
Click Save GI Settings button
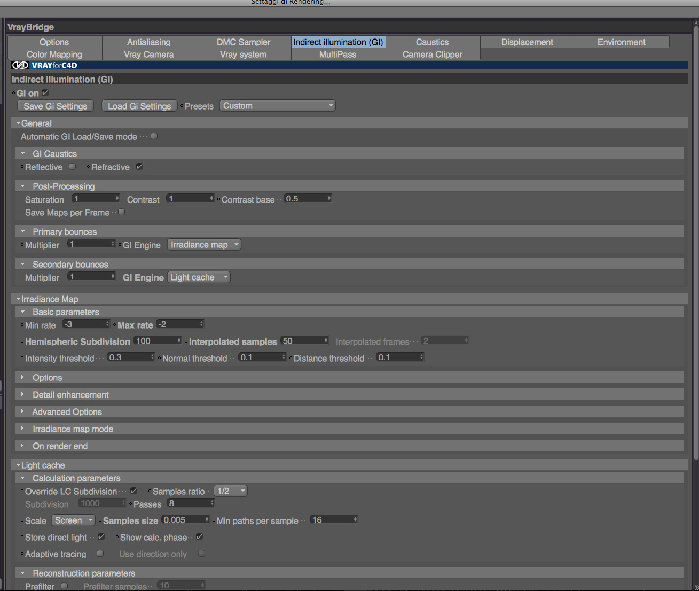tap(55, 106)
